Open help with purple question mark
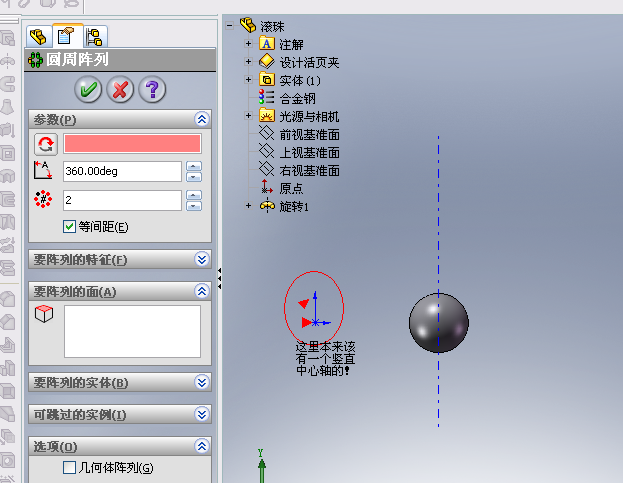623x483 pixels. click(x=152, y=89)
